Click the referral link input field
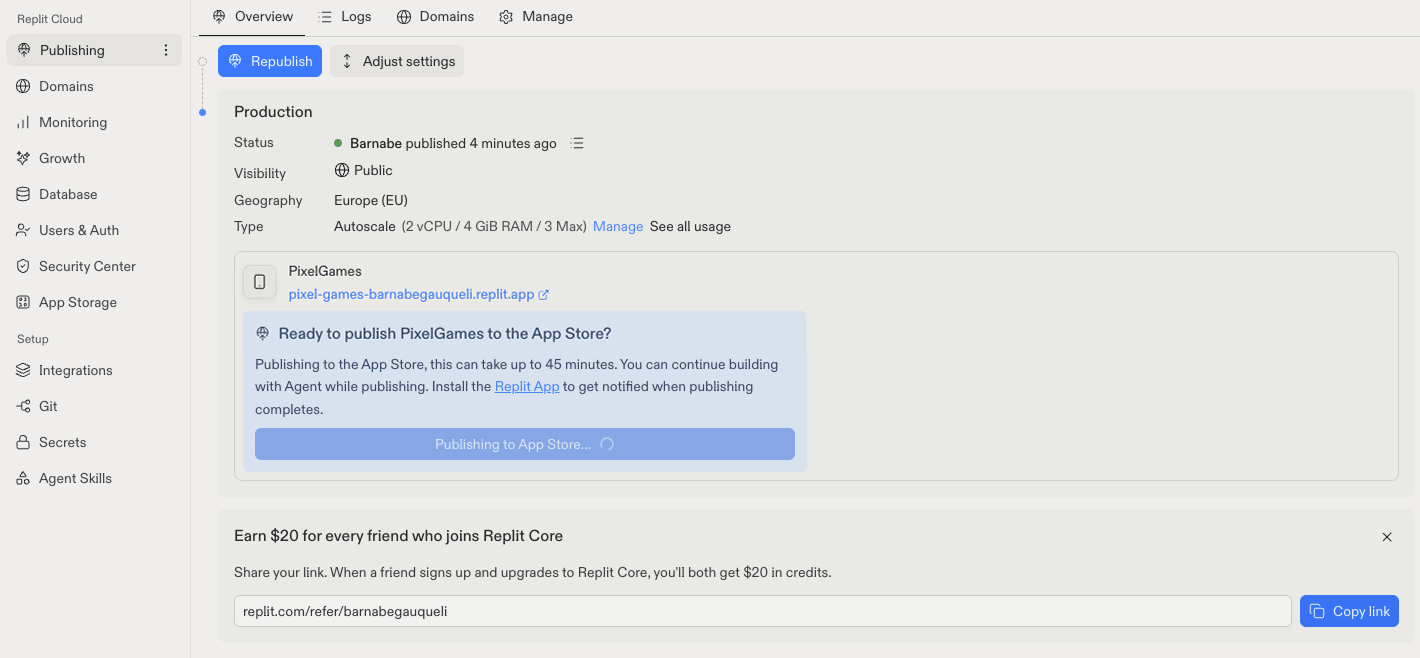The width and height of the screenshot is (1420, 658). (763, 611)
